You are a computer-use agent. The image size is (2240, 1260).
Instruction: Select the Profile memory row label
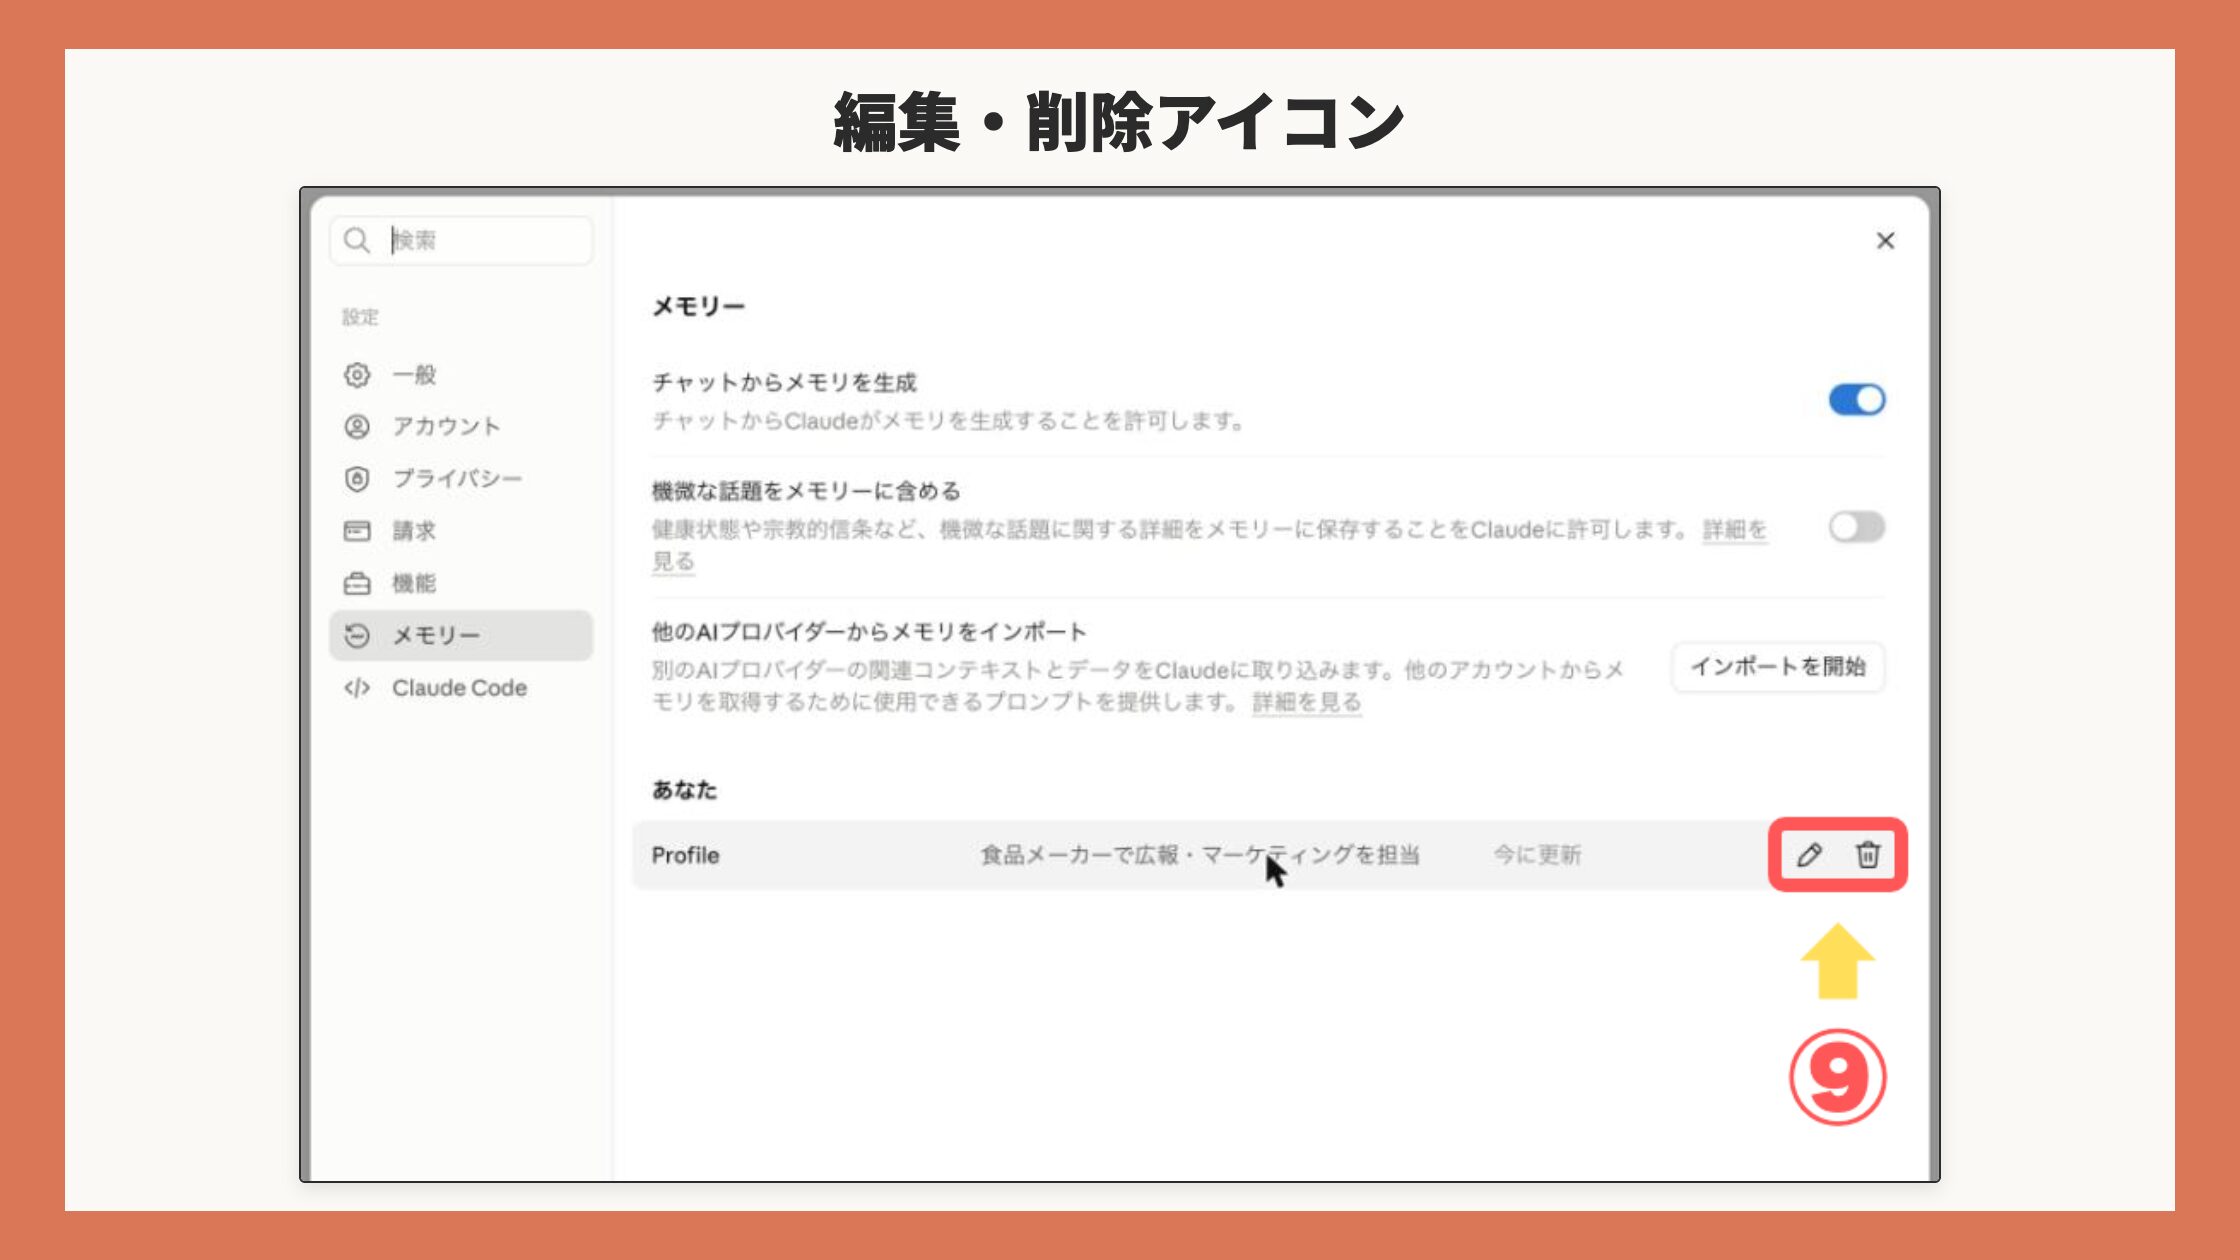[685, 855]
